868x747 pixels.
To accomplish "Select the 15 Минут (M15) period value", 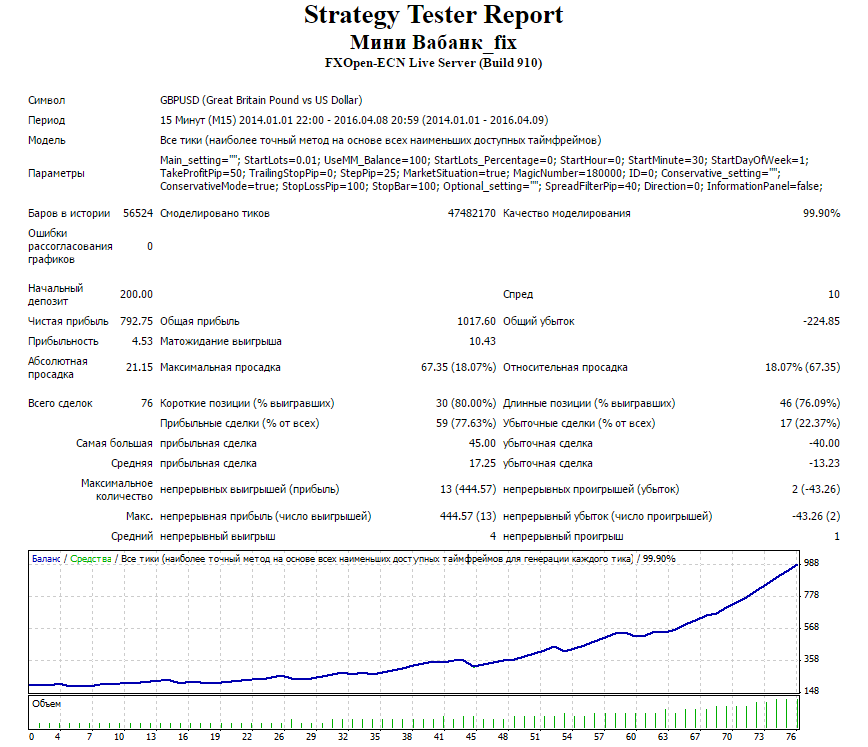I will pyautogui.click(x=354, y=120).
